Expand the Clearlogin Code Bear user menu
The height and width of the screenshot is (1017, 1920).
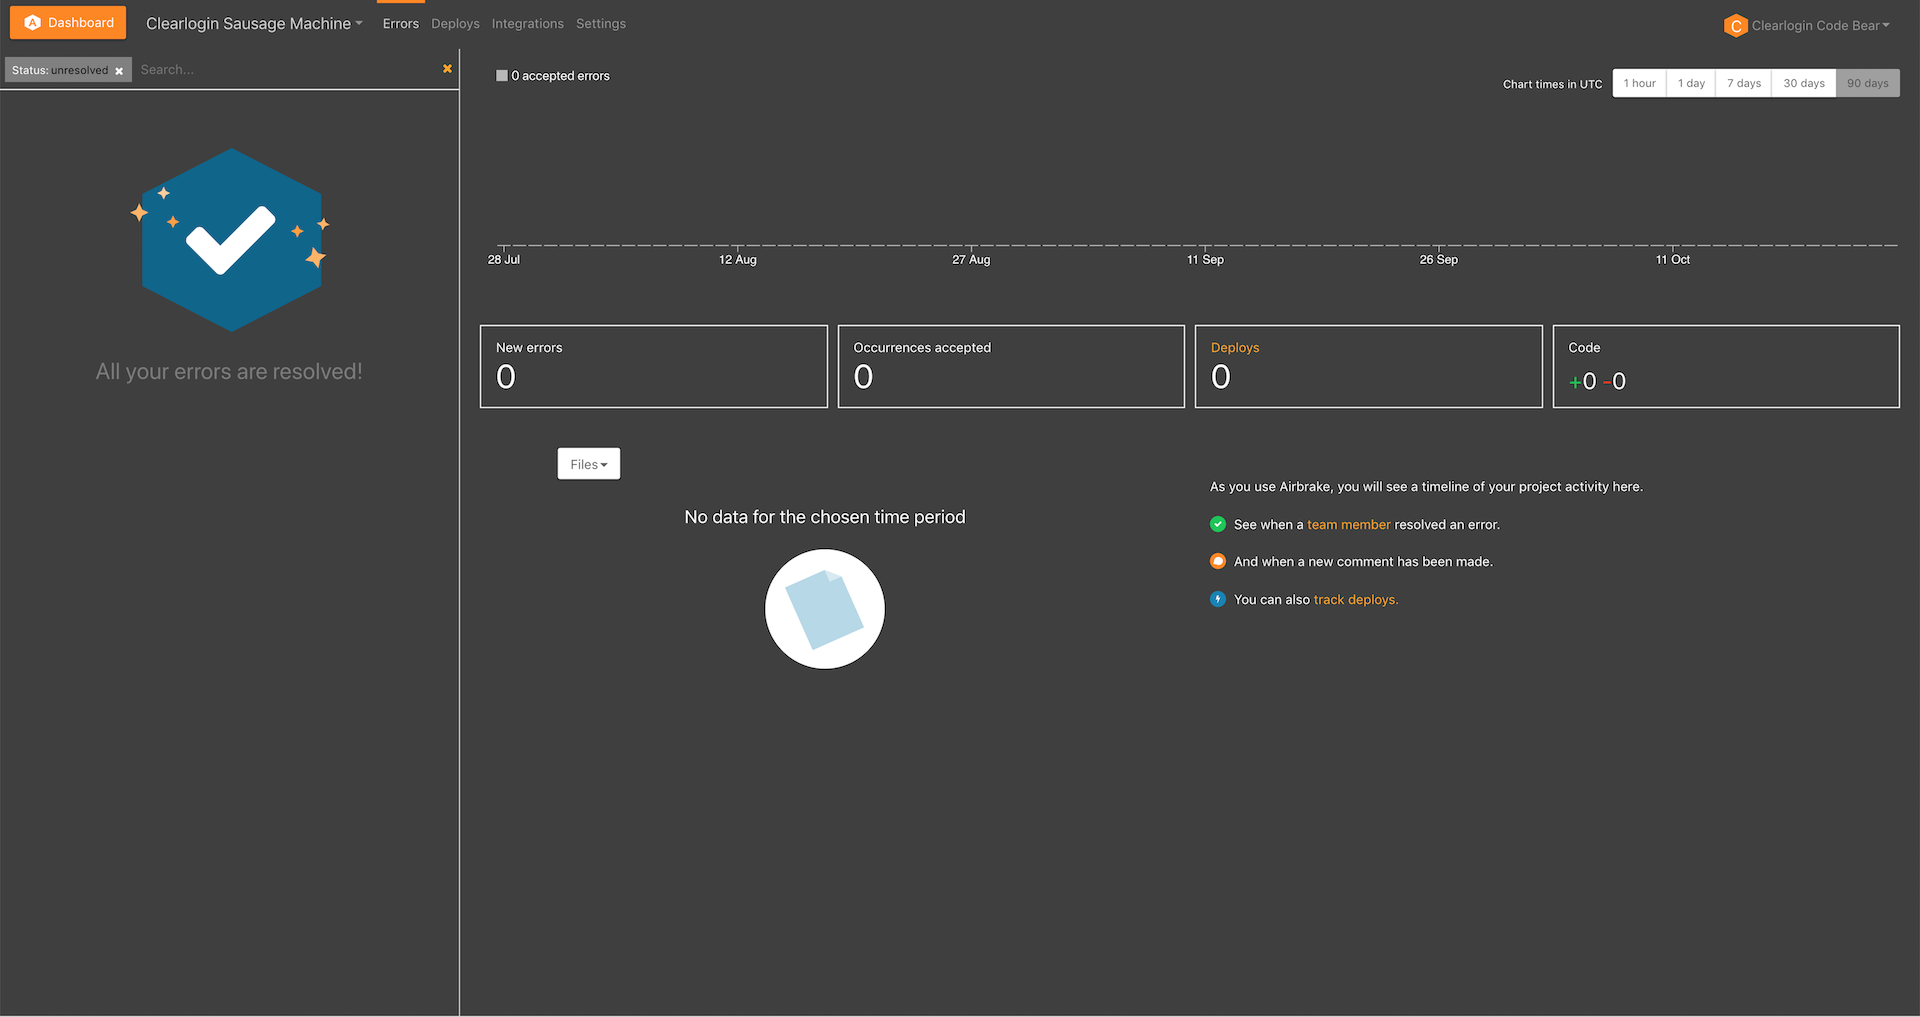[1820, 26]
